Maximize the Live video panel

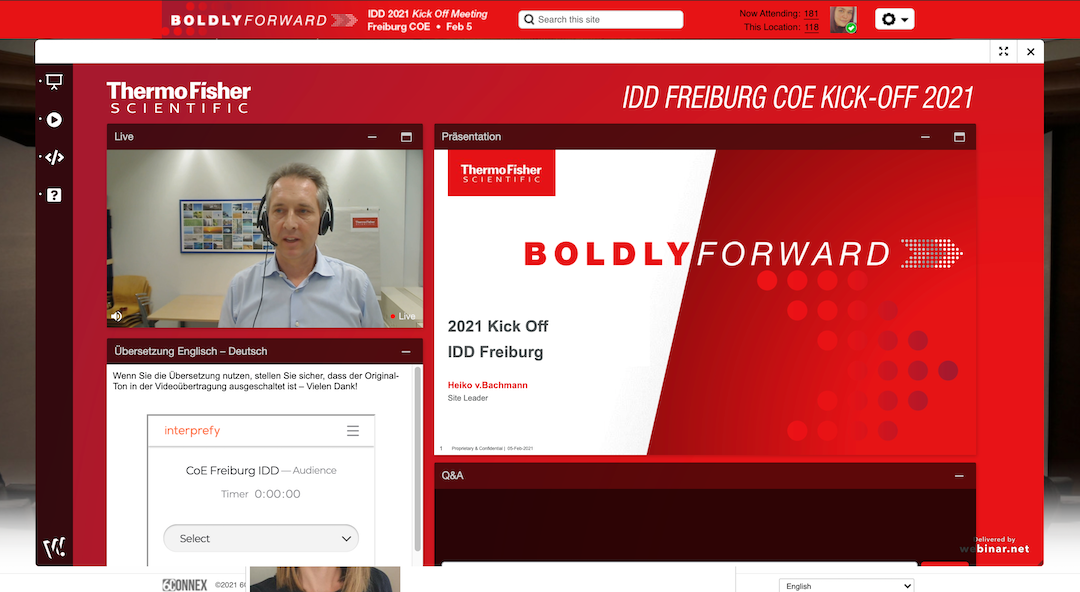click(406, 137)
